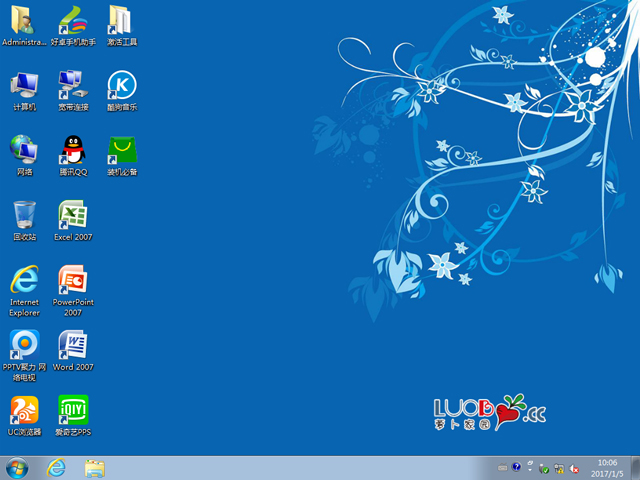This screenshot has height=480, width=640.
Task: Select the Recycle Bin (回收站) icon
Action: click(24, 215)
